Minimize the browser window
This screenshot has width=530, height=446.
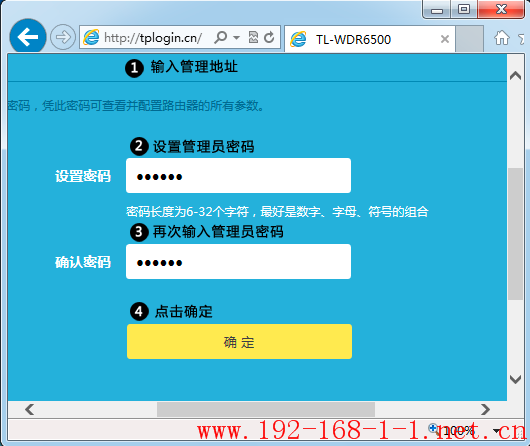point(437,9)
